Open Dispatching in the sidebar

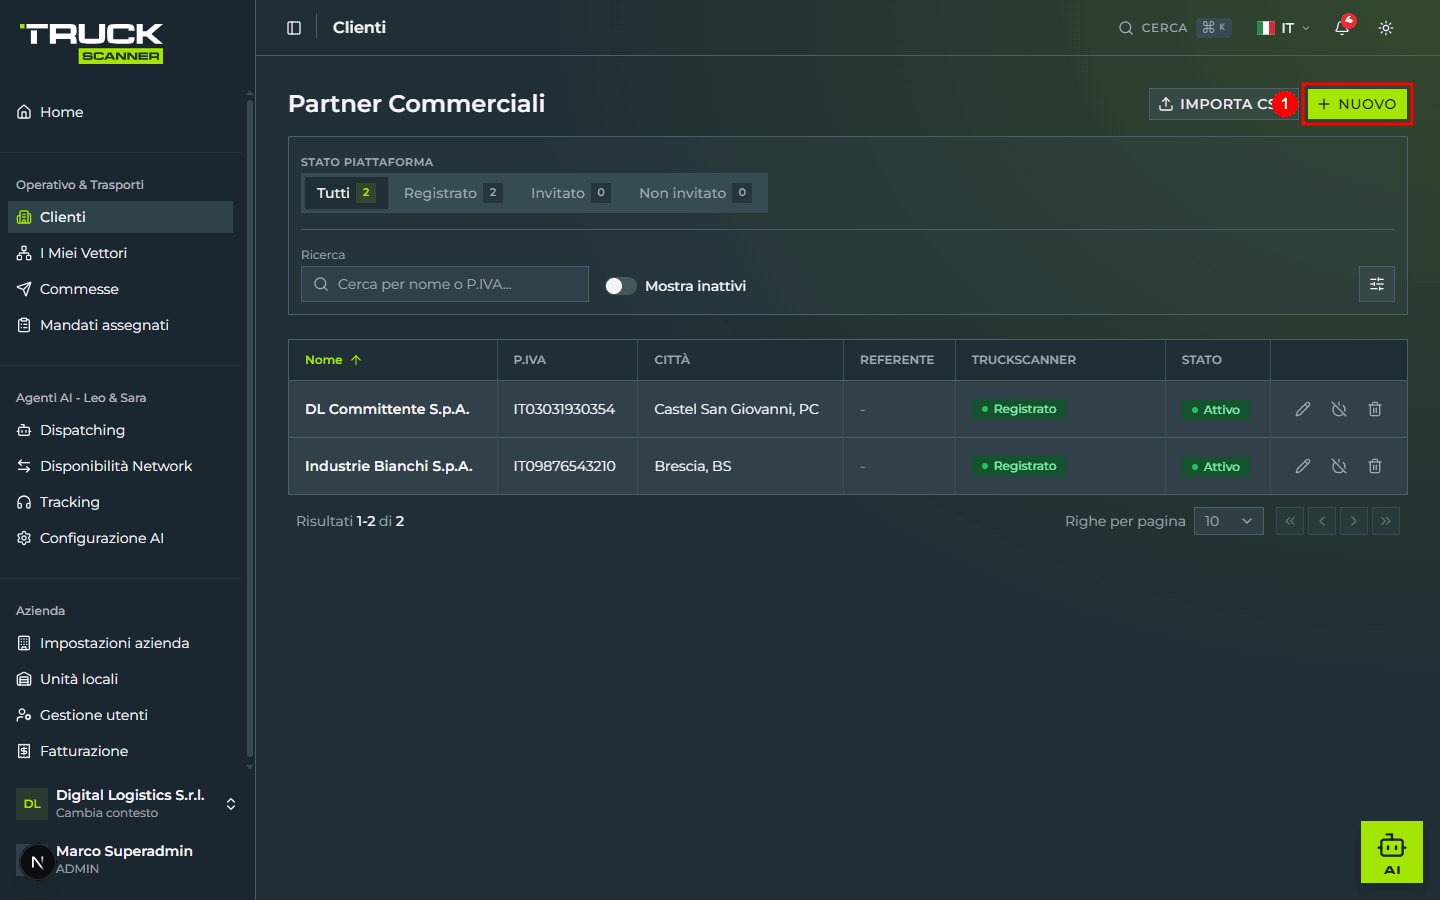pyautogui.click(x=120, y=430)
